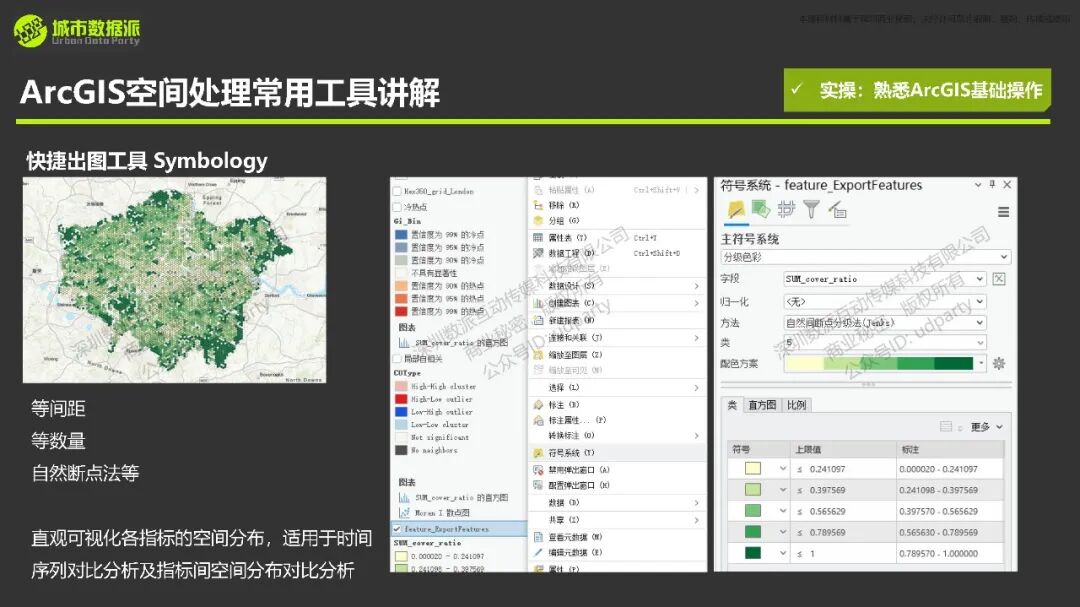Image resolution: width=1080 pixels, height=607 pixels.
Task: Click the 缩放至图层 zoom icon in context menu
Action: click(x=539, y=355)
